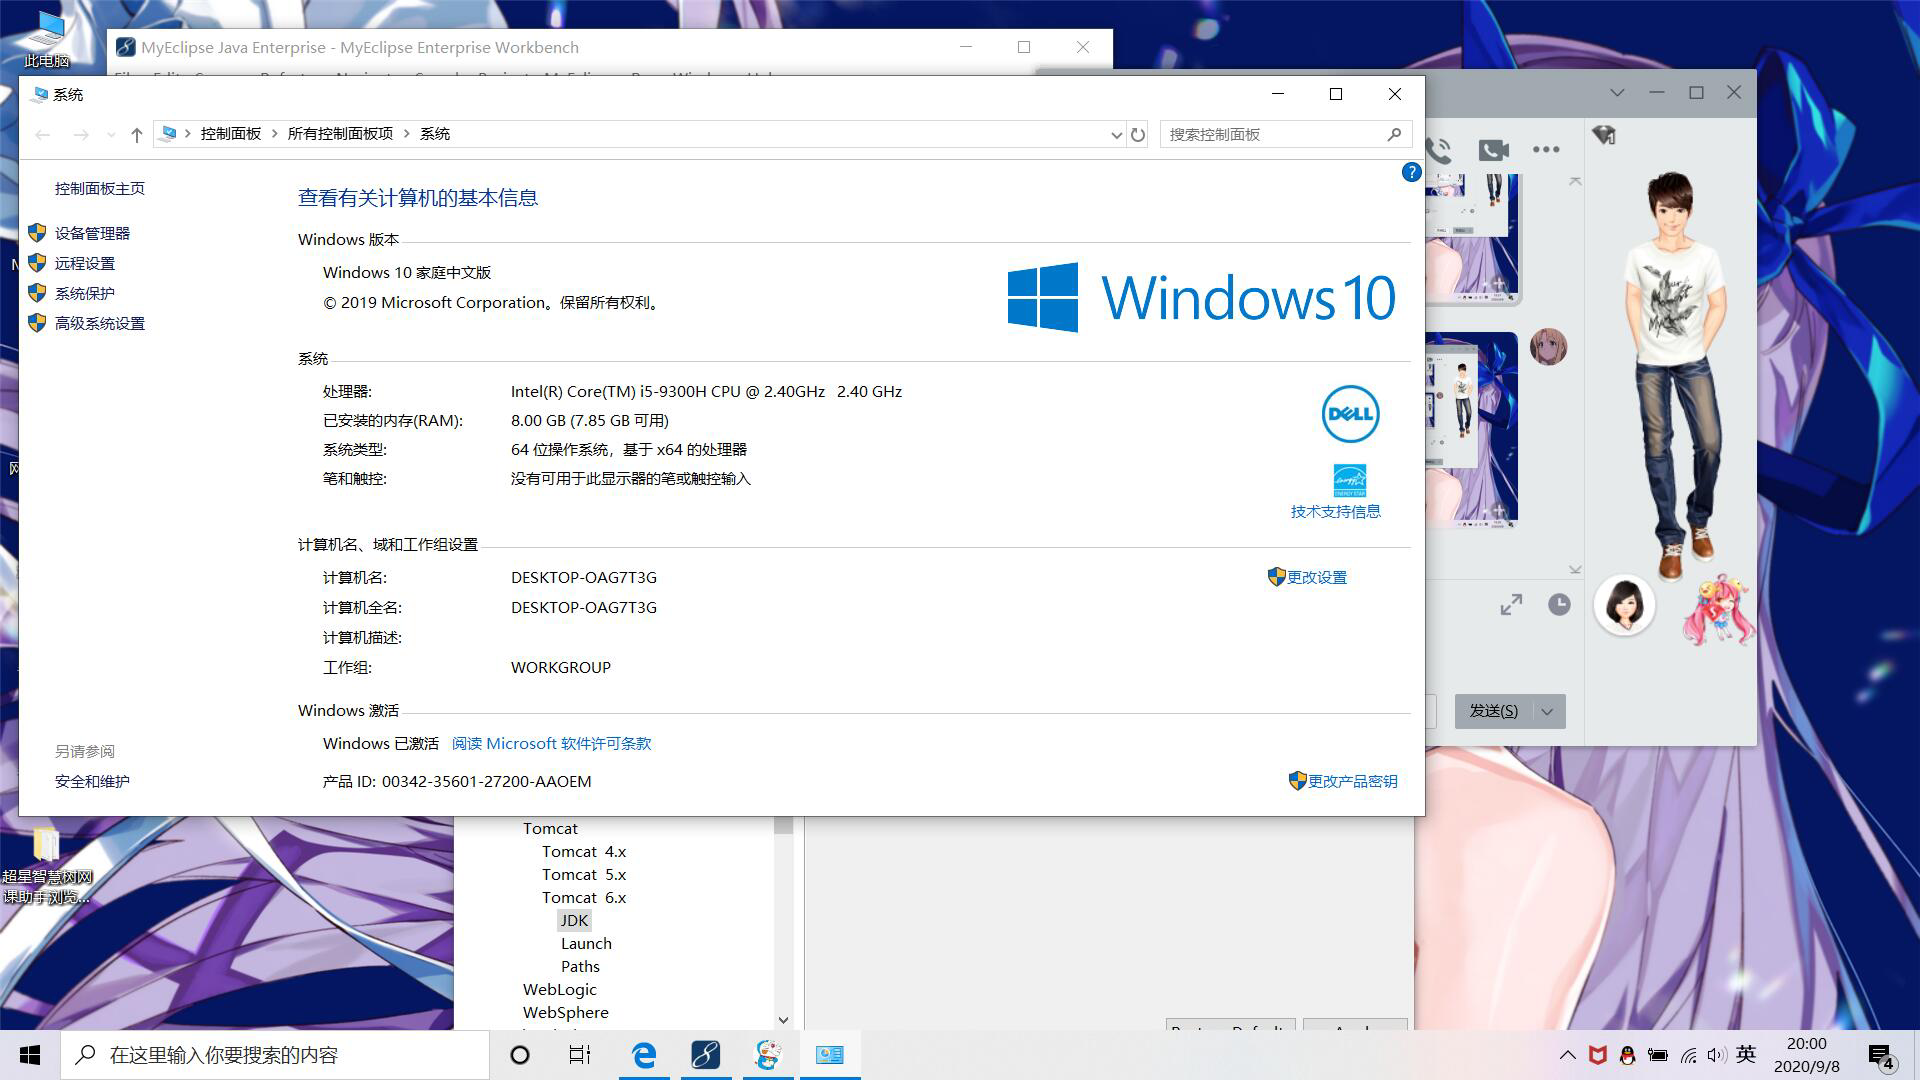This screenshot has height=1080, width=1920.
Task: Show hidden system tray icons
Action: [1567, 1055]
